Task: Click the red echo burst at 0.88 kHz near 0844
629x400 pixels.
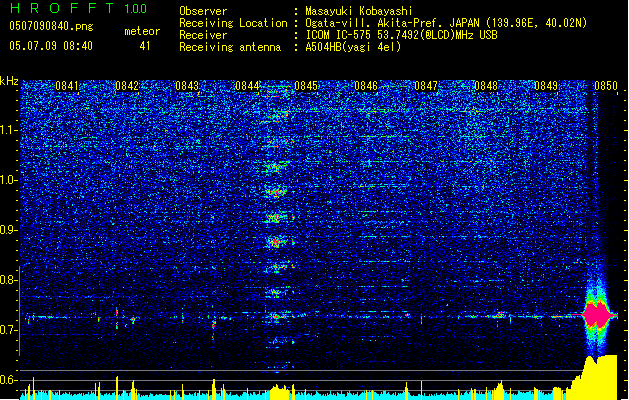Action: (x=275, y=242)
